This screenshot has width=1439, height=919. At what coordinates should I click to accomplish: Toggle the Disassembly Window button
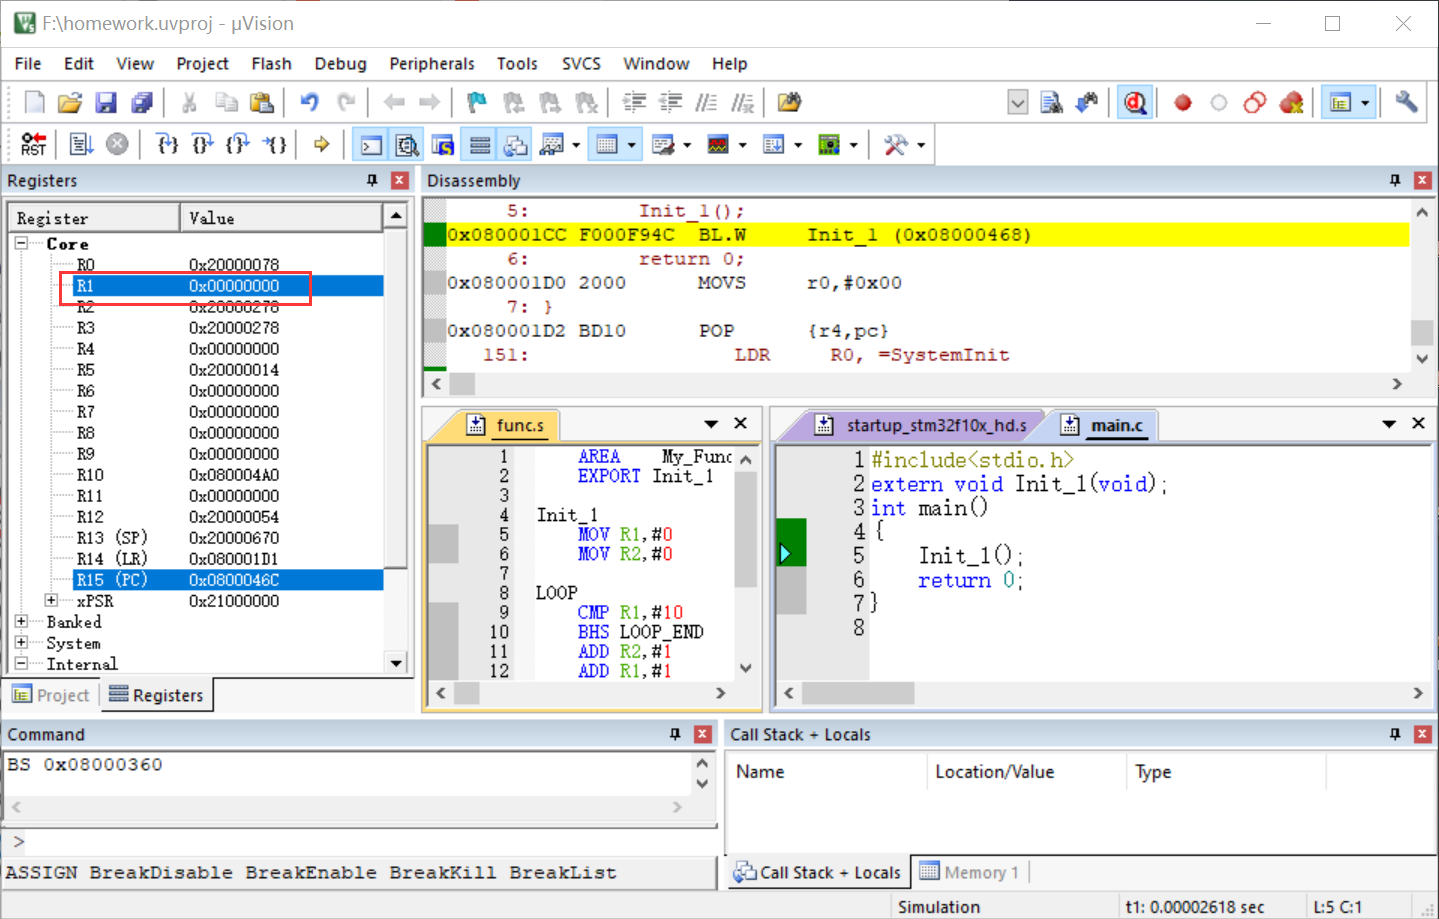[407, 145]
